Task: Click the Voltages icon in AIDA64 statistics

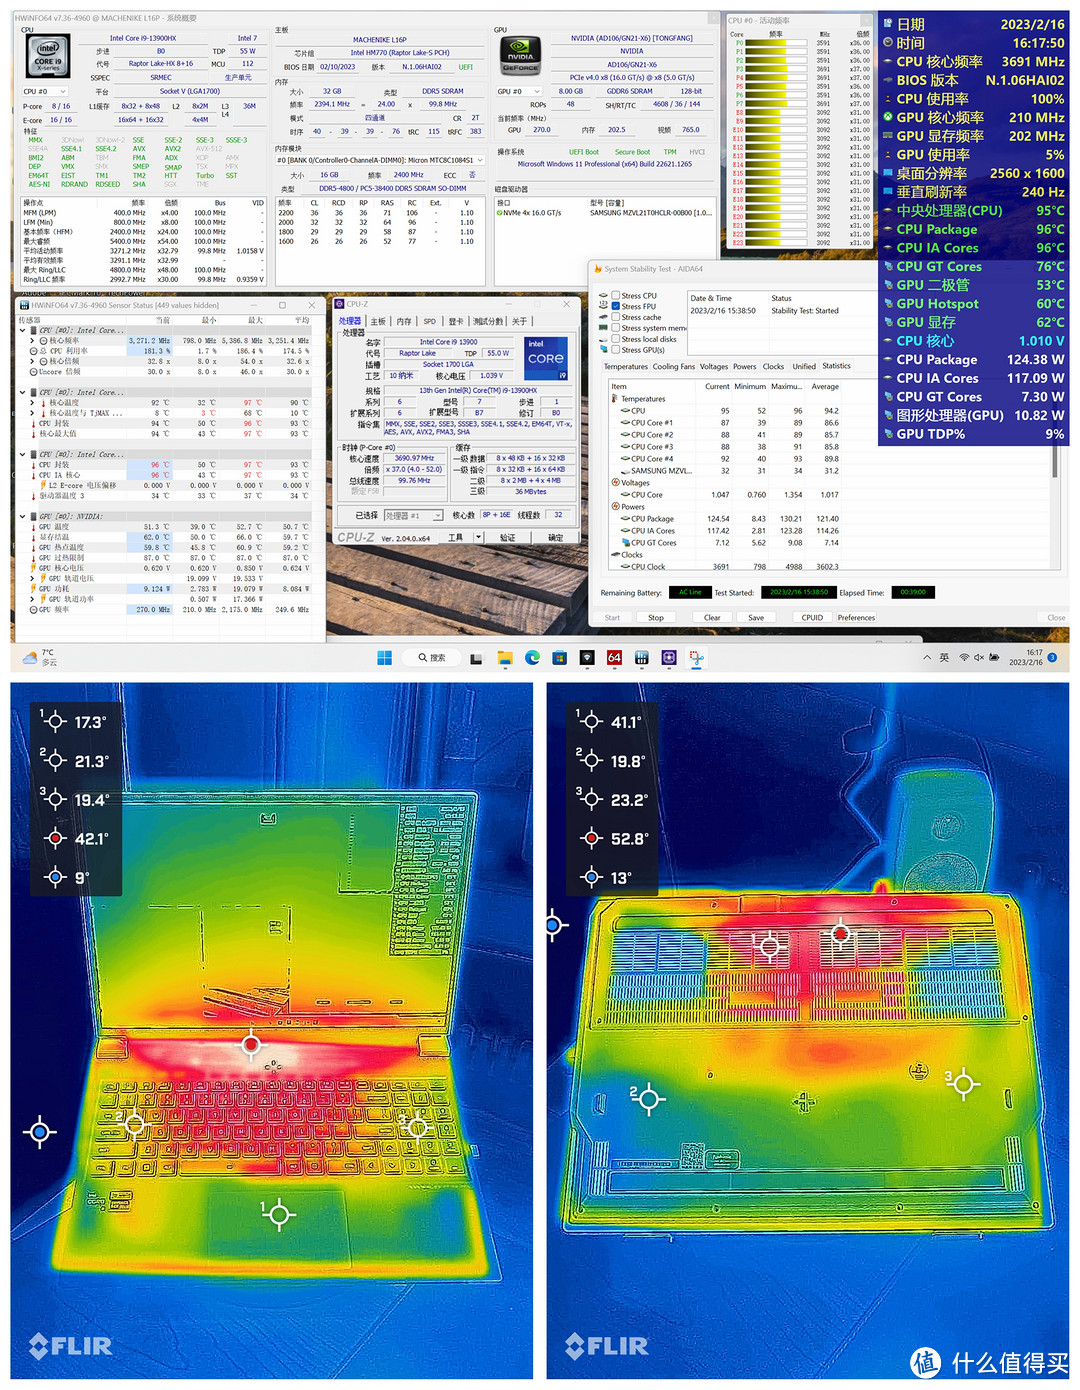Action: (615, 483)
